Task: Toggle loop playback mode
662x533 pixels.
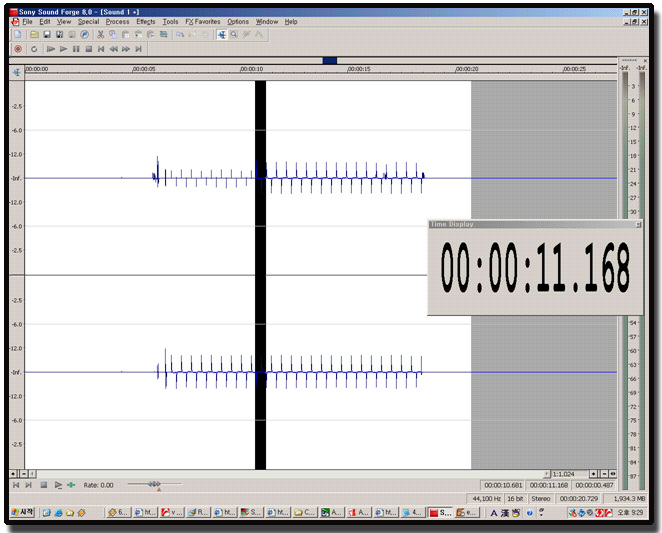Action: point(34,49)
